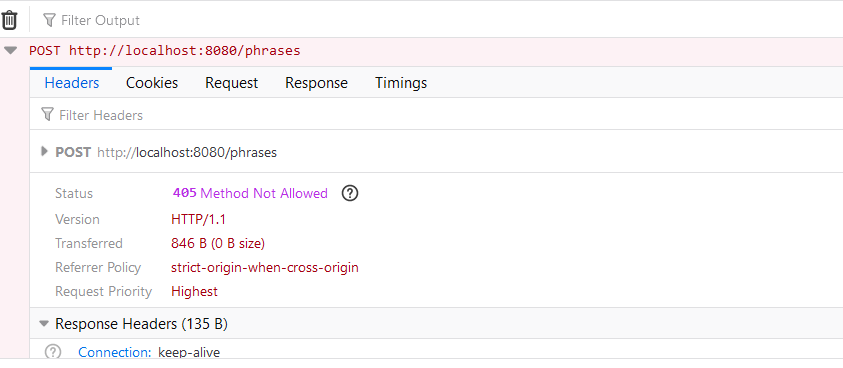Click the Response Headers (135 B) title
This screenshot has width=843, height=368.
click(x=141, y=324)
